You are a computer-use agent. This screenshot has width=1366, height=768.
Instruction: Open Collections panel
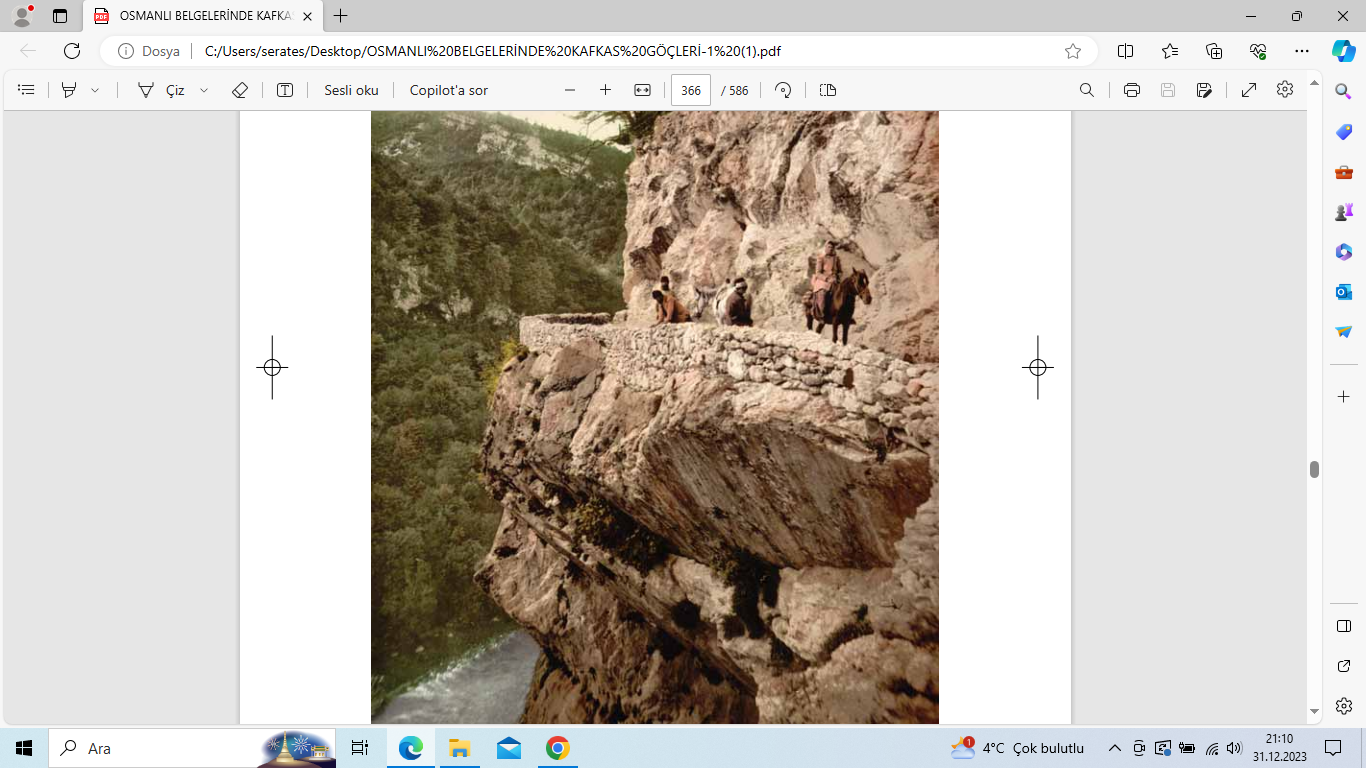point(1214,51)
